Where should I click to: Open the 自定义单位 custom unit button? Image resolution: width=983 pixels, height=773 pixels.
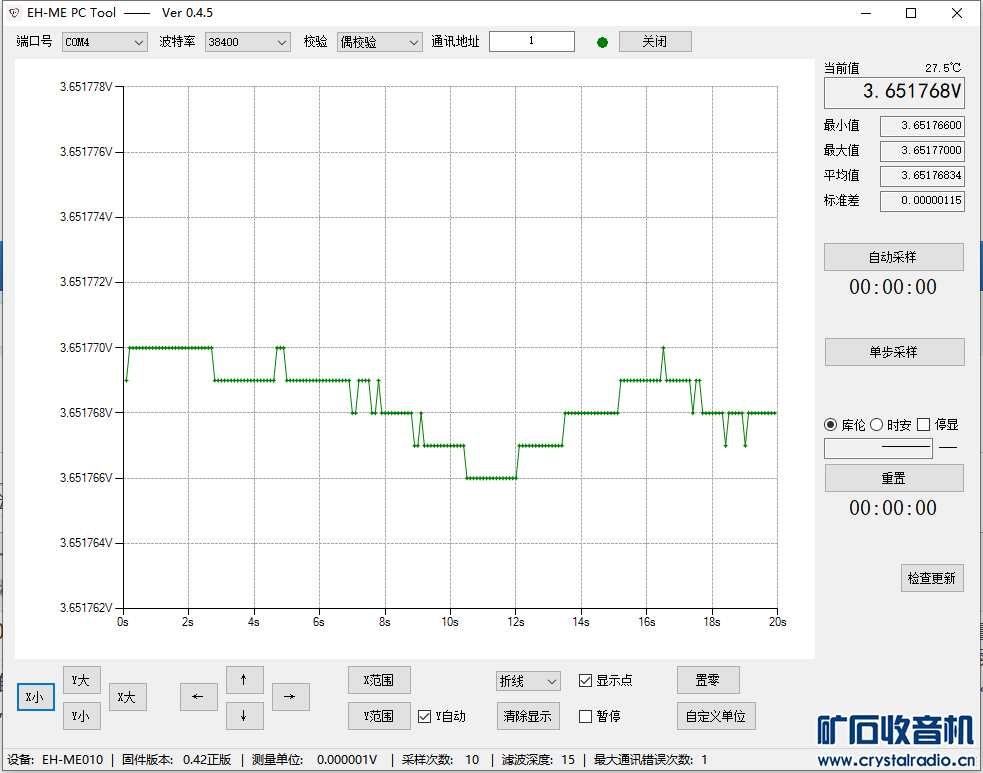717,716
